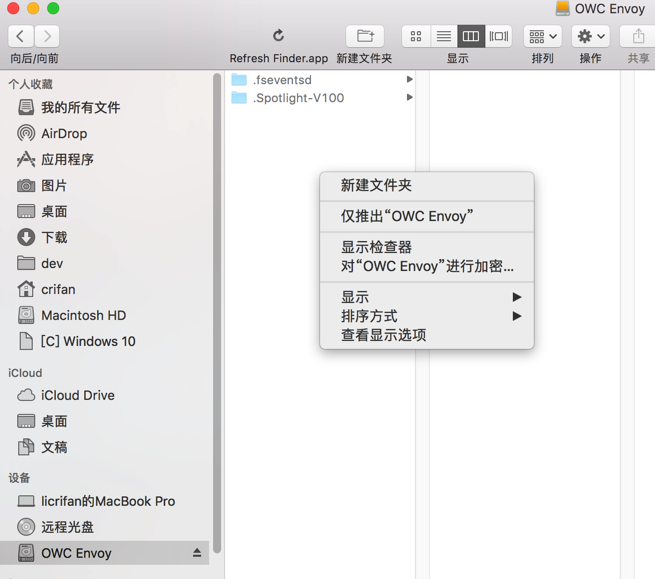Select the .Spotlight-V100 folder
Viewport: 655px width, 579px height.
pyautogui.click(x=322, y=98)
